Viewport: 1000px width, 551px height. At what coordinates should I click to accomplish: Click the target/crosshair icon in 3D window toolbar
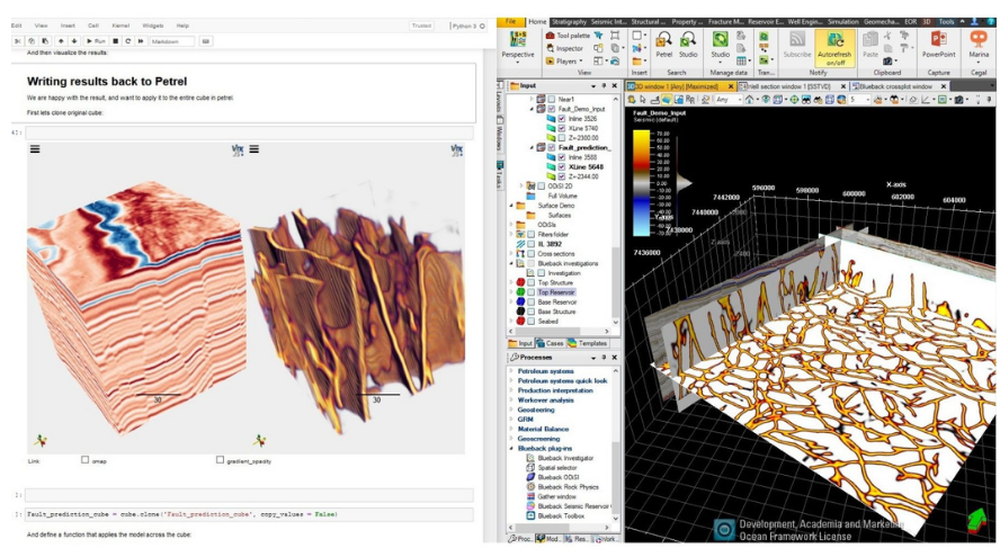click(x=794, y=99)
